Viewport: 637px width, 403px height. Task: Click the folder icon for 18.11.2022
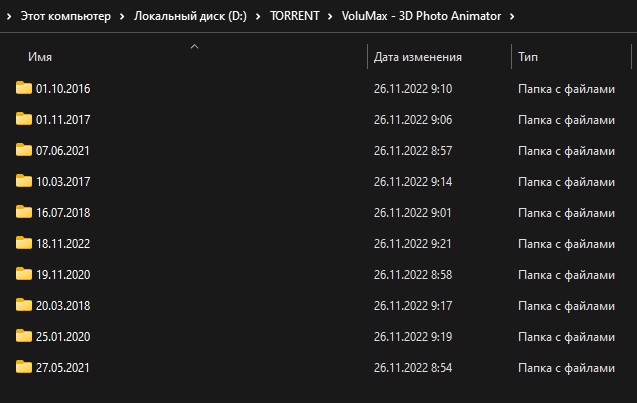(24, 243)
